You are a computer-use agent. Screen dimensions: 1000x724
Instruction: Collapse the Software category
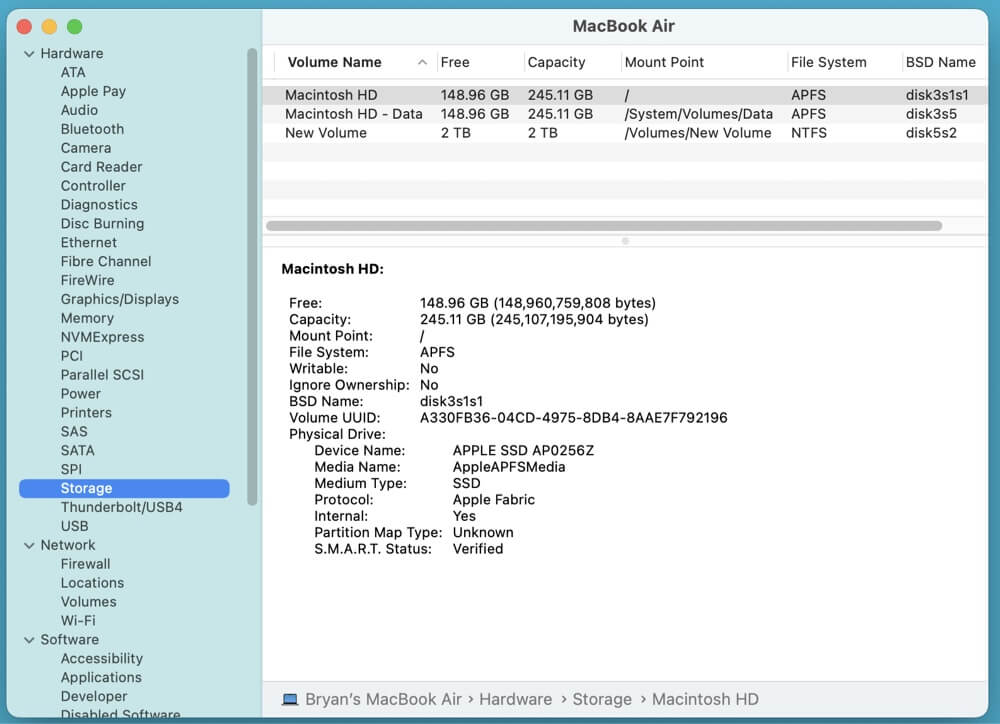click(29, 639)
